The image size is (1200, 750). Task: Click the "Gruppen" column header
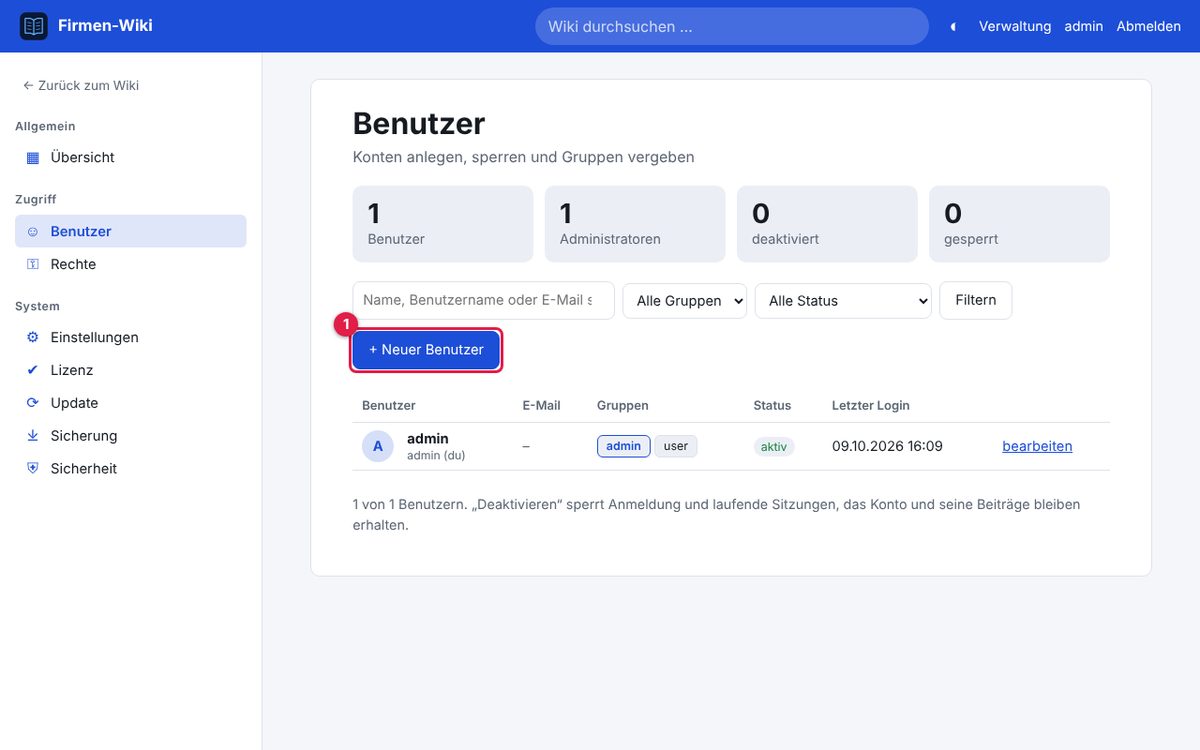[x=623, y=406]
